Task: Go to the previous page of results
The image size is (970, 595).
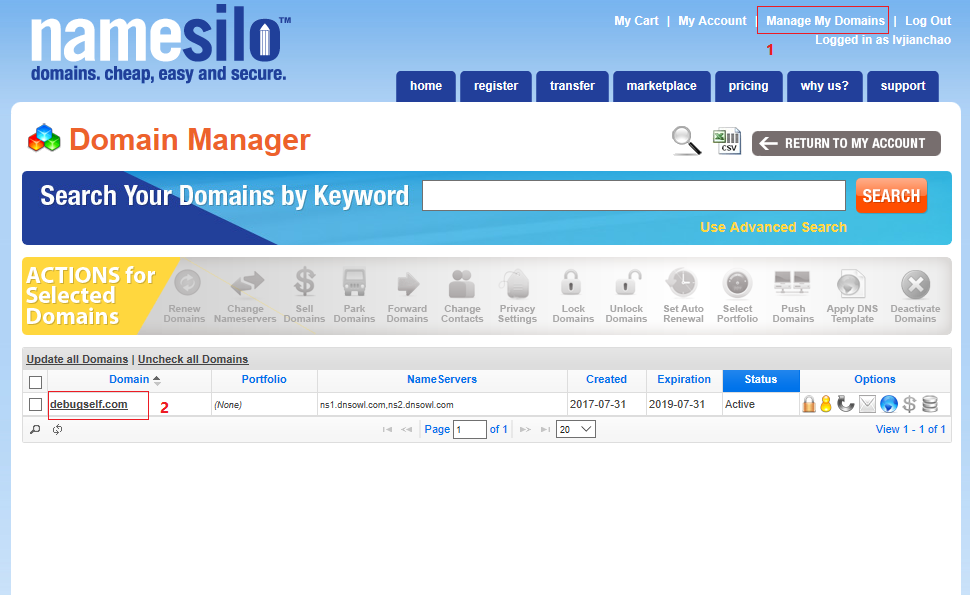Action: coord(406,429)
